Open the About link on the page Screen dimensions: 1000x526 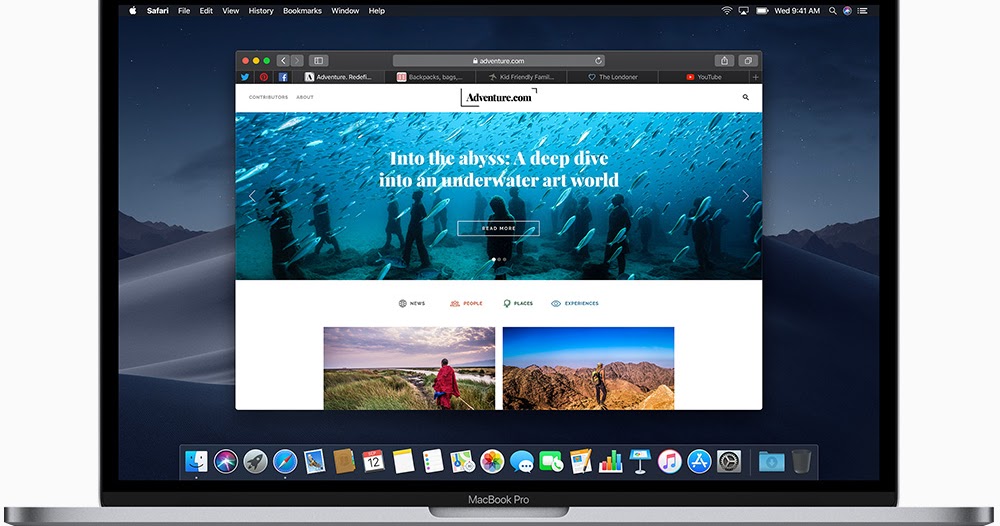[305, 97]
